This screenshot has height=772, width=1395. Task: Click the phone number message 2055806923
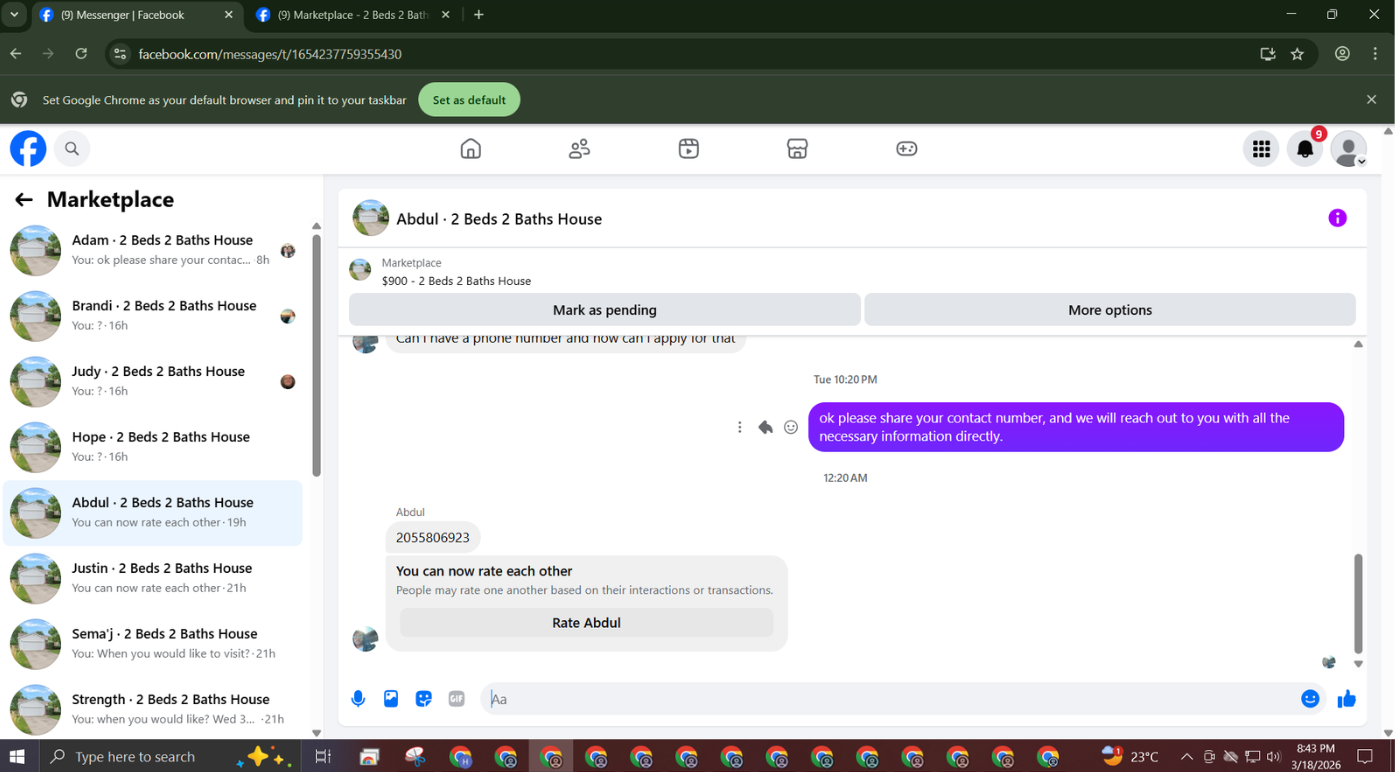[433, 538]
